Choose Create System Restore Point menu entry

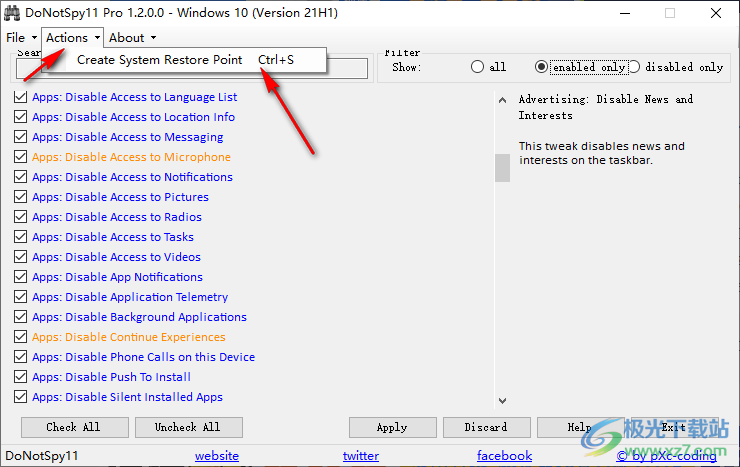185,60
